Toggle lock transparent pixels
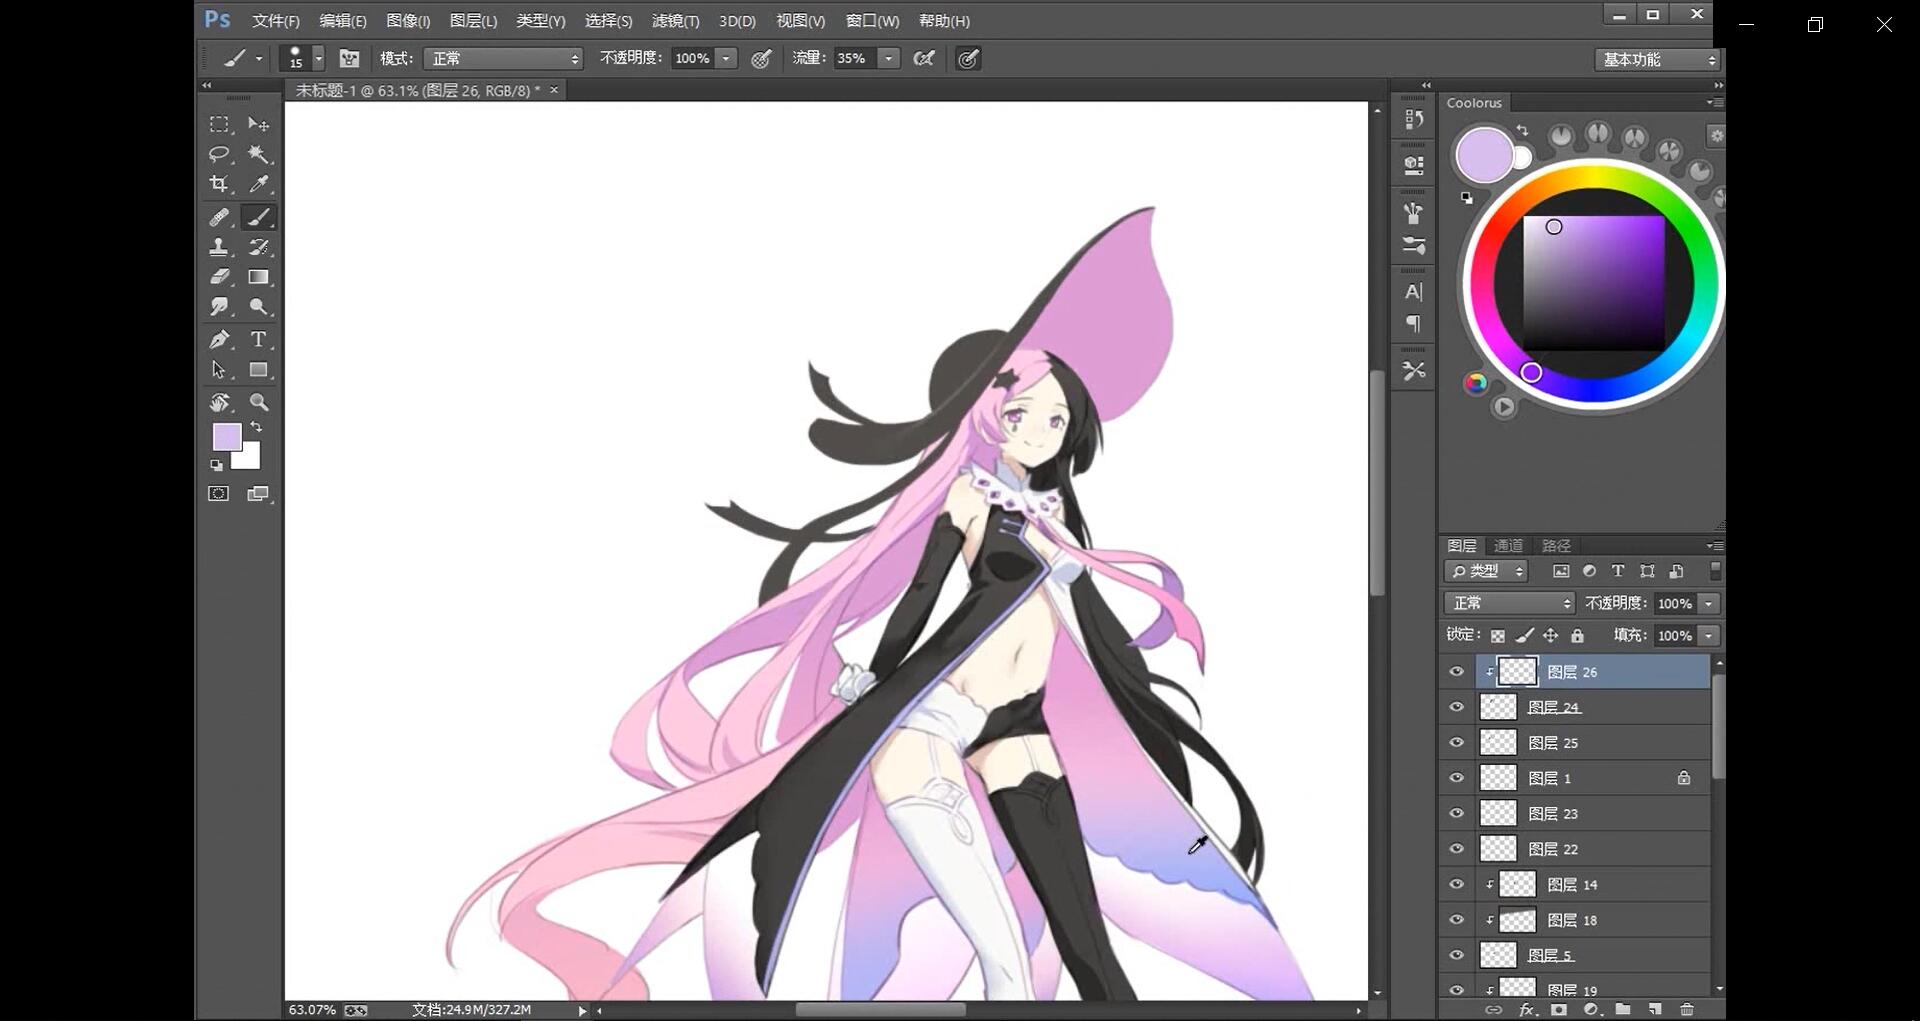1920x1021 pixels. [x=1498, y=636]
